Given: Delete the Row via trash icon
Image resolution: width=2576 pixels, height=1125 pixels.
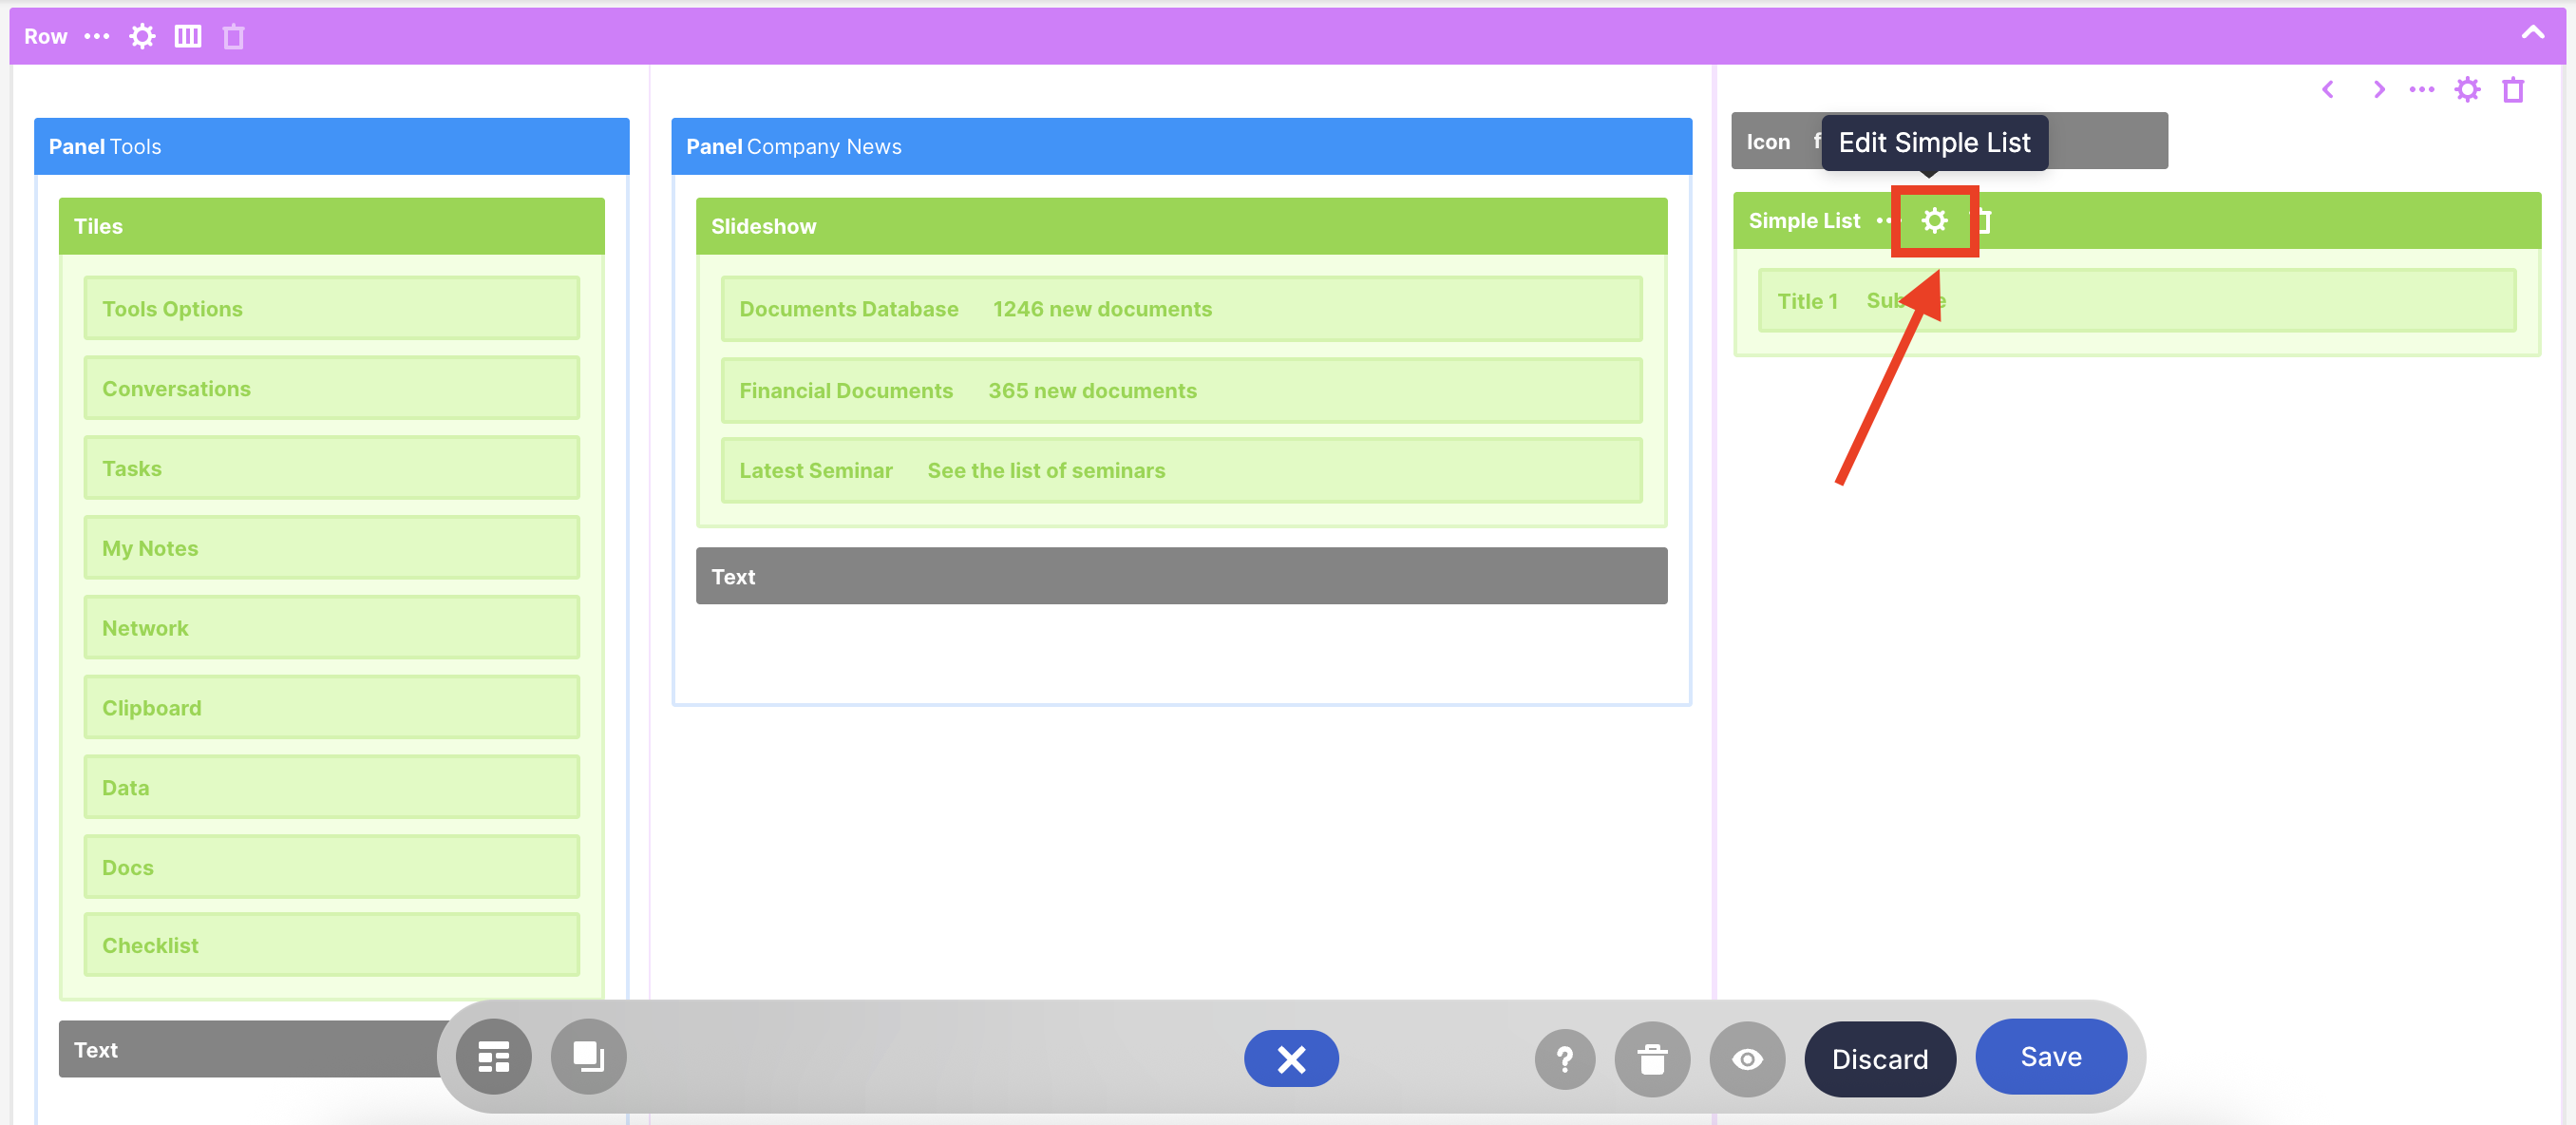Looking at the screenshot, I should point(233,37).
